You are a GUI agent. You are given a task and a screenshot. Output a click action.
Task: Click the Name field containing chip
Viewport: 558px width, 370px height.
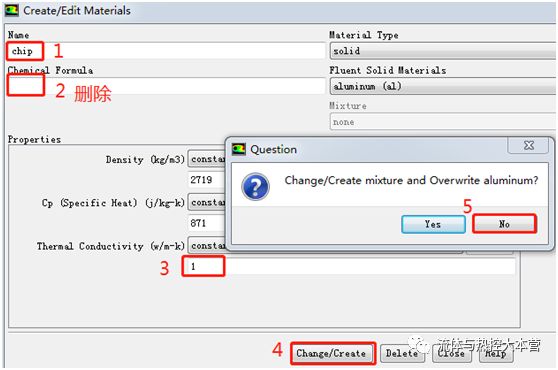(166, 51)
